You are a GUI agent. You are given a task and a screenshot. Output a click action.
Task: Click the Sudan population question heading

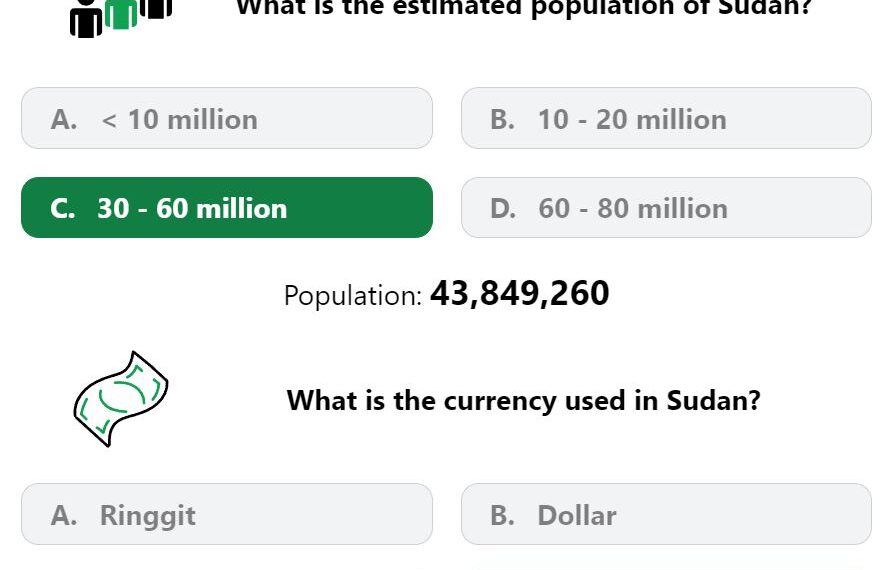coord(524,8)
